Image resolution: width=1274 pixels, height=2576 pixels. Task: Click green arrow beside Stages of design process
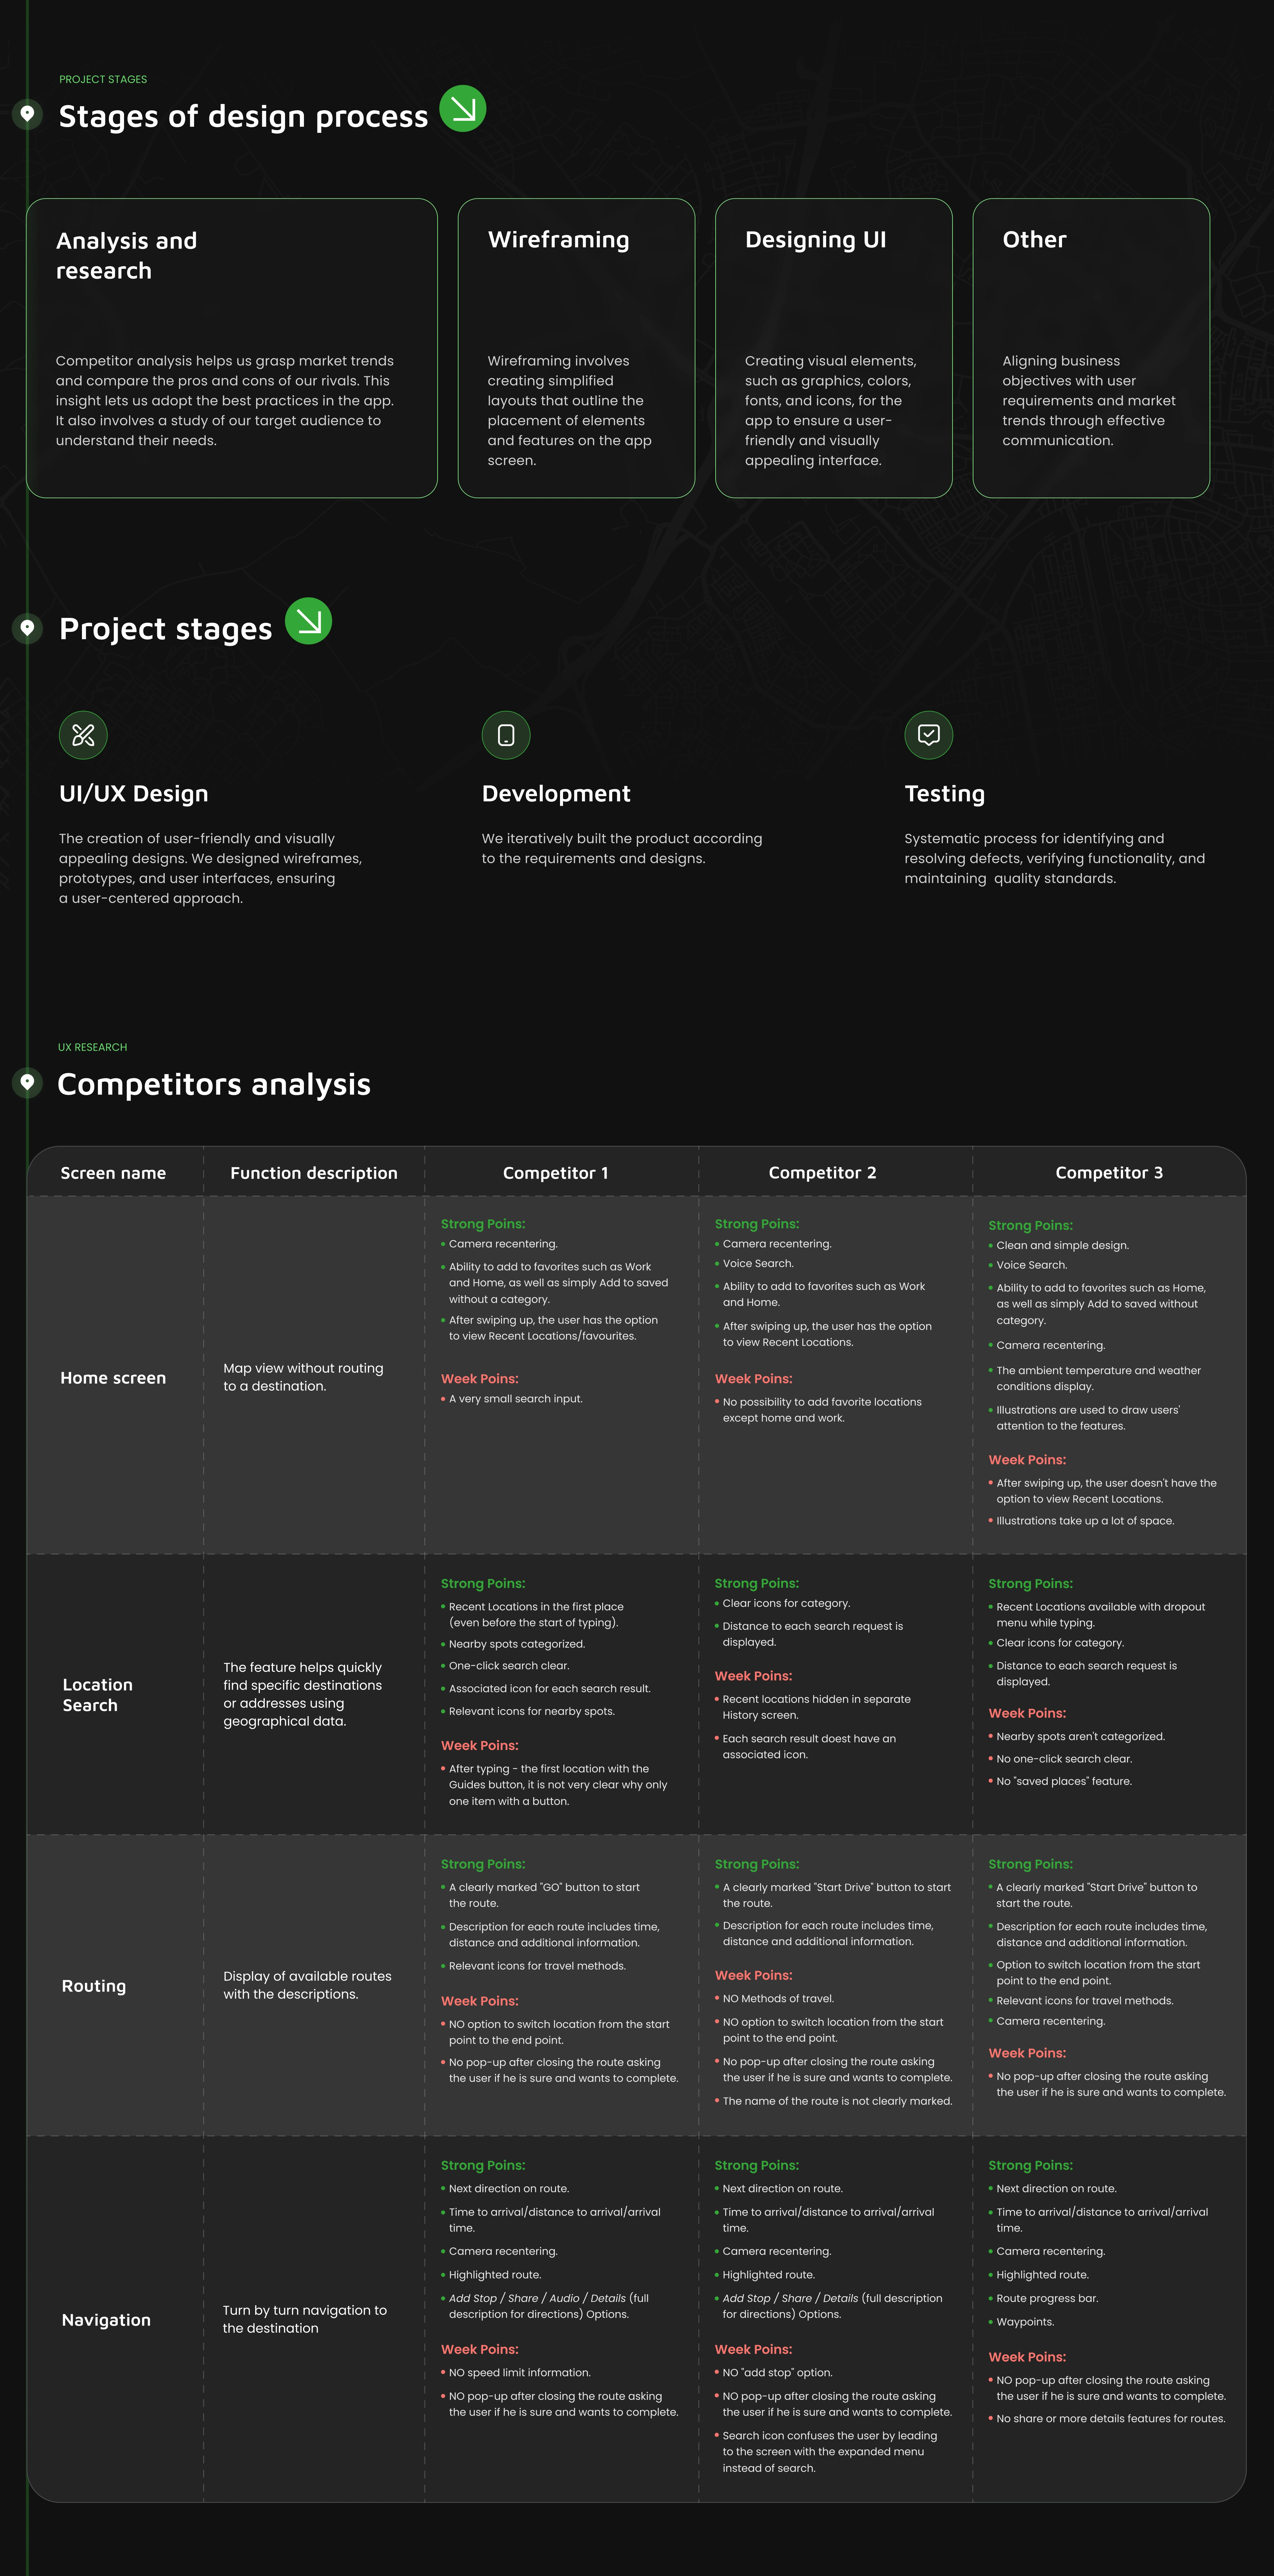pos(463,109)
